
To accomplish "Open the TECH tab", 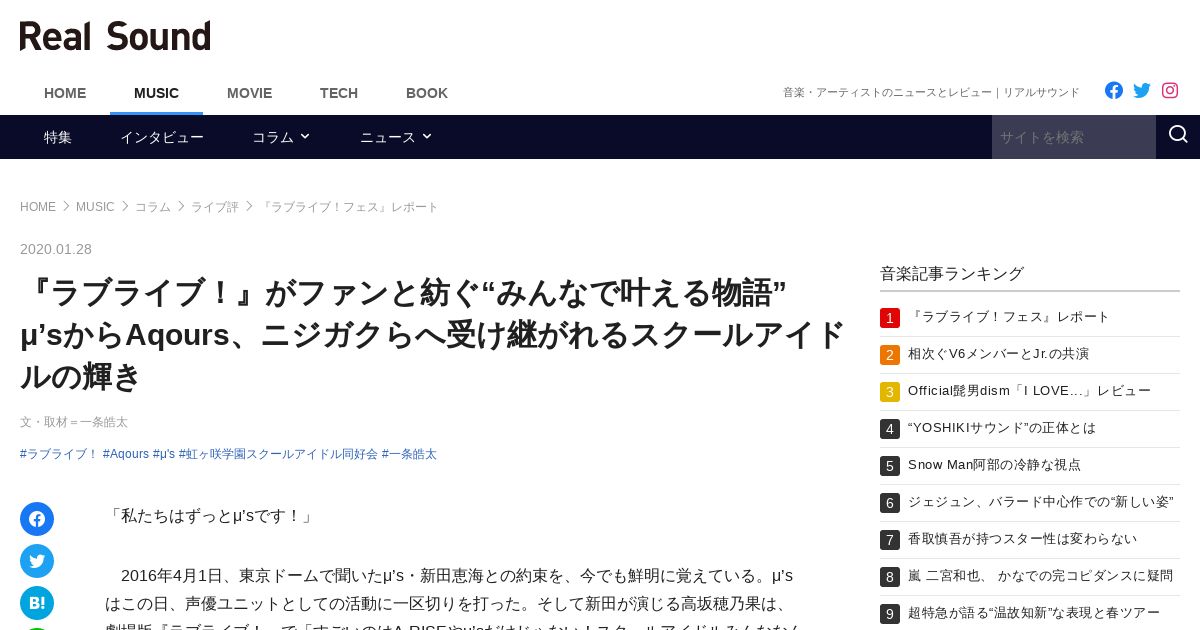I will click(339, 93).
